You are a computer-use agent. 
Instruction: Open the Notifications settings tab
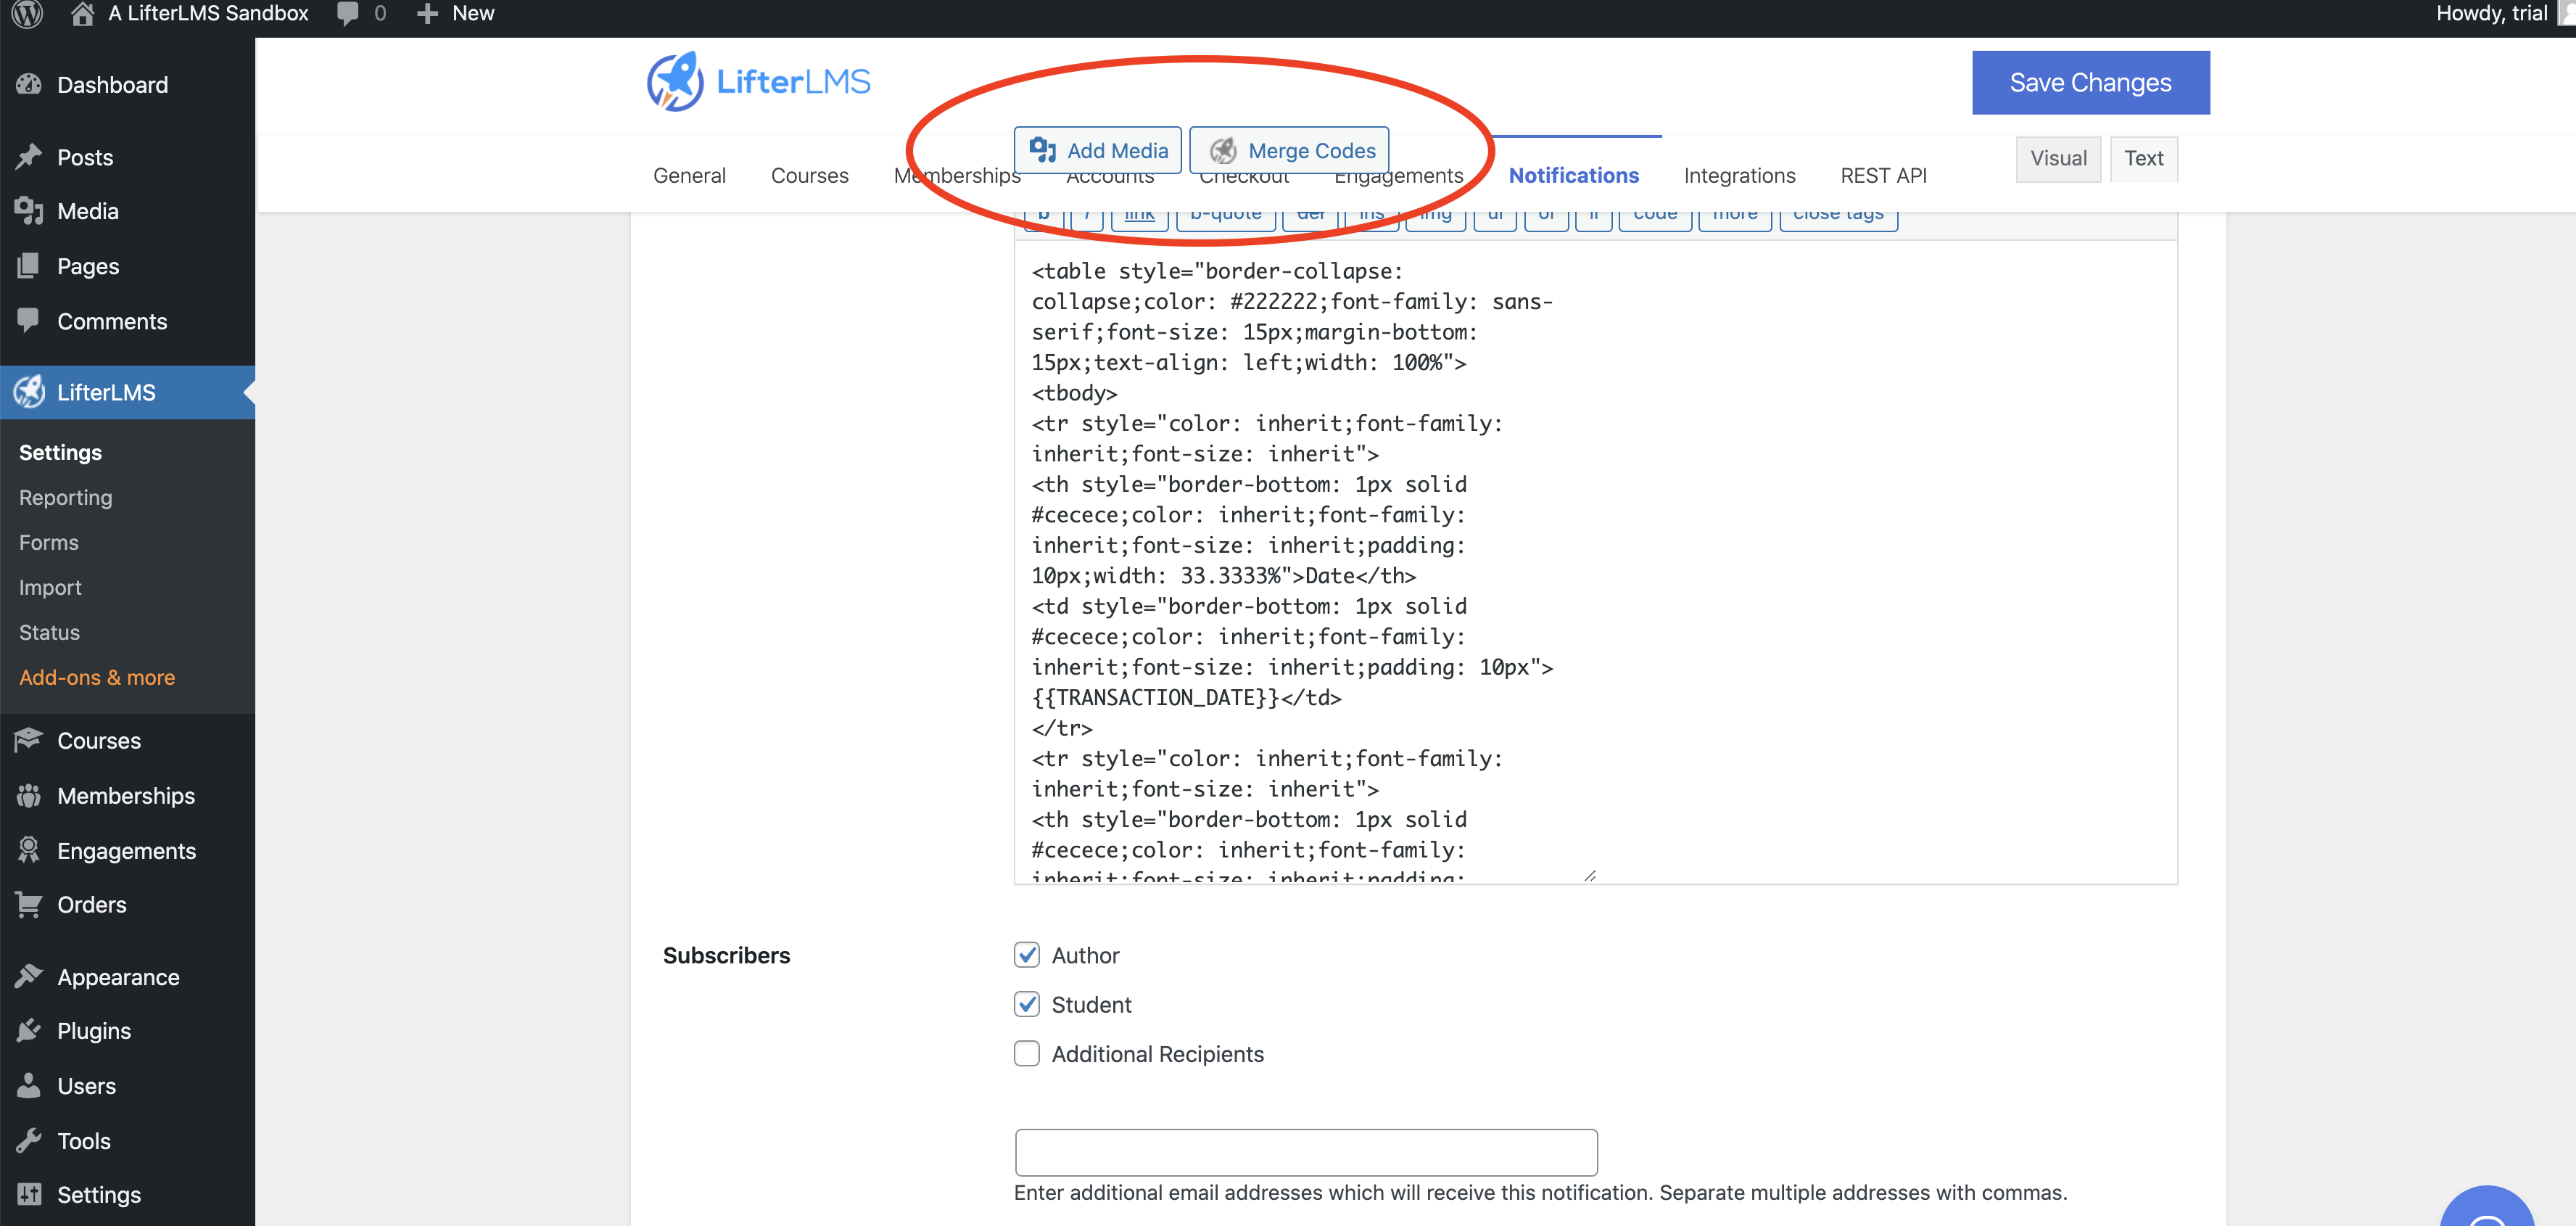pos(1574,175)
